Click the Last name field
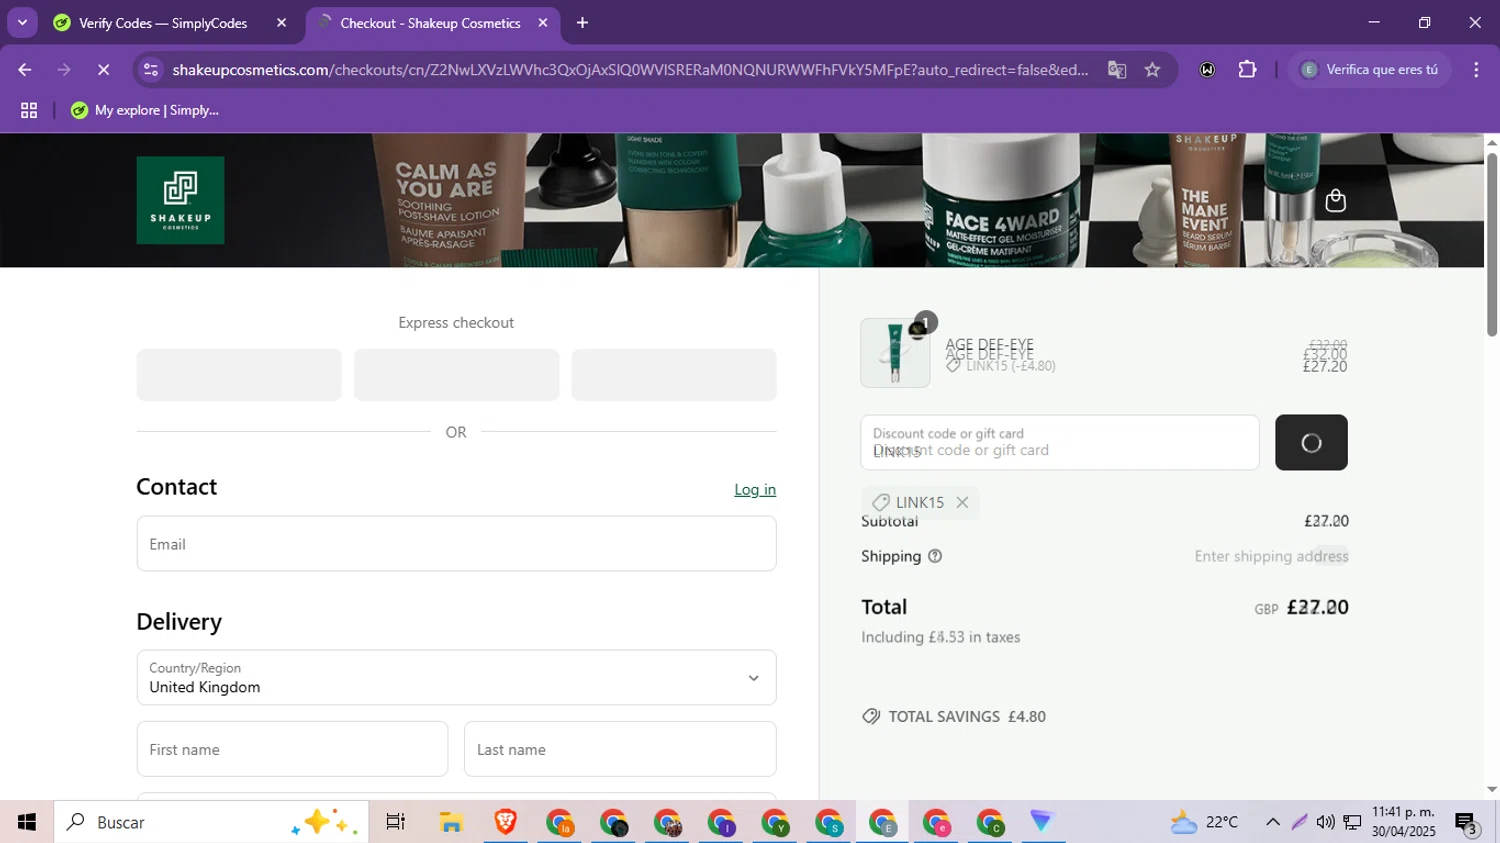The width and height of the screenshot is (1500, 843). click(x=620, y=749)
